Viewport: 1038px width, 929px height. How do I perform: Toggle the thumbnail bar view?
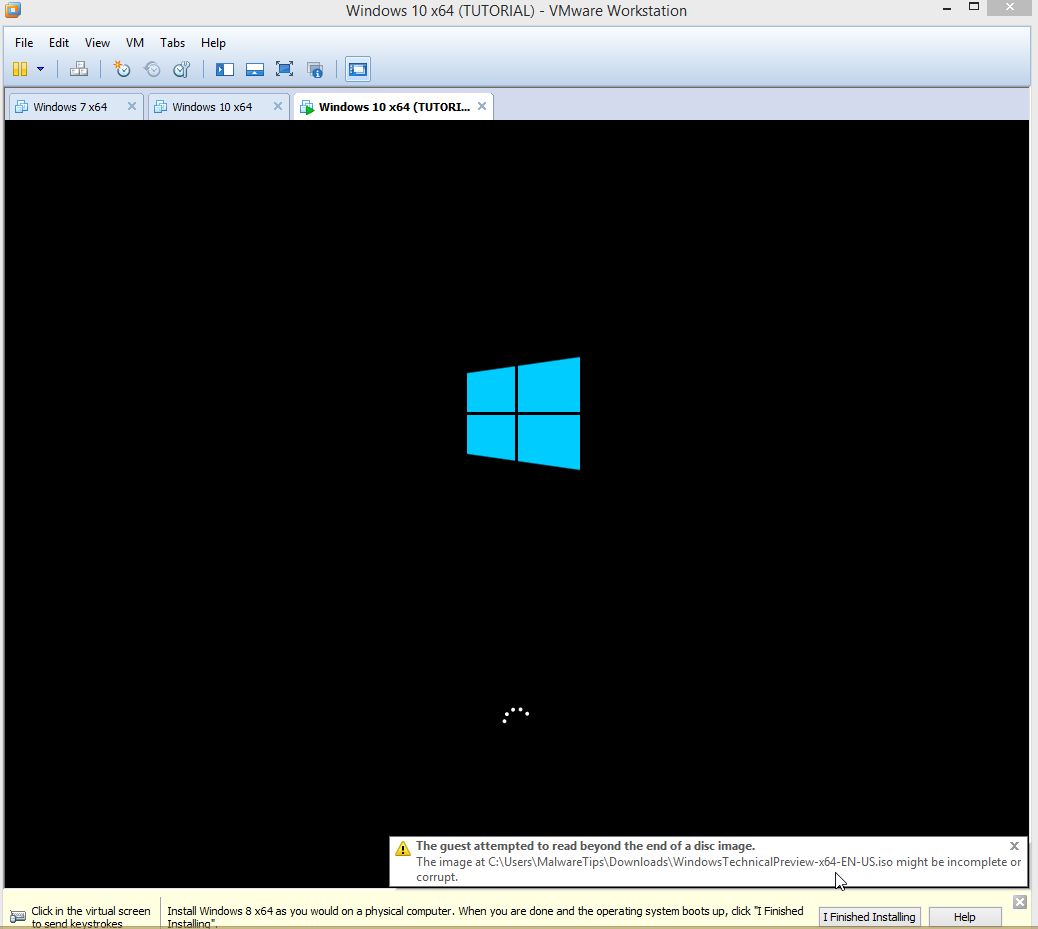[255, 69]
